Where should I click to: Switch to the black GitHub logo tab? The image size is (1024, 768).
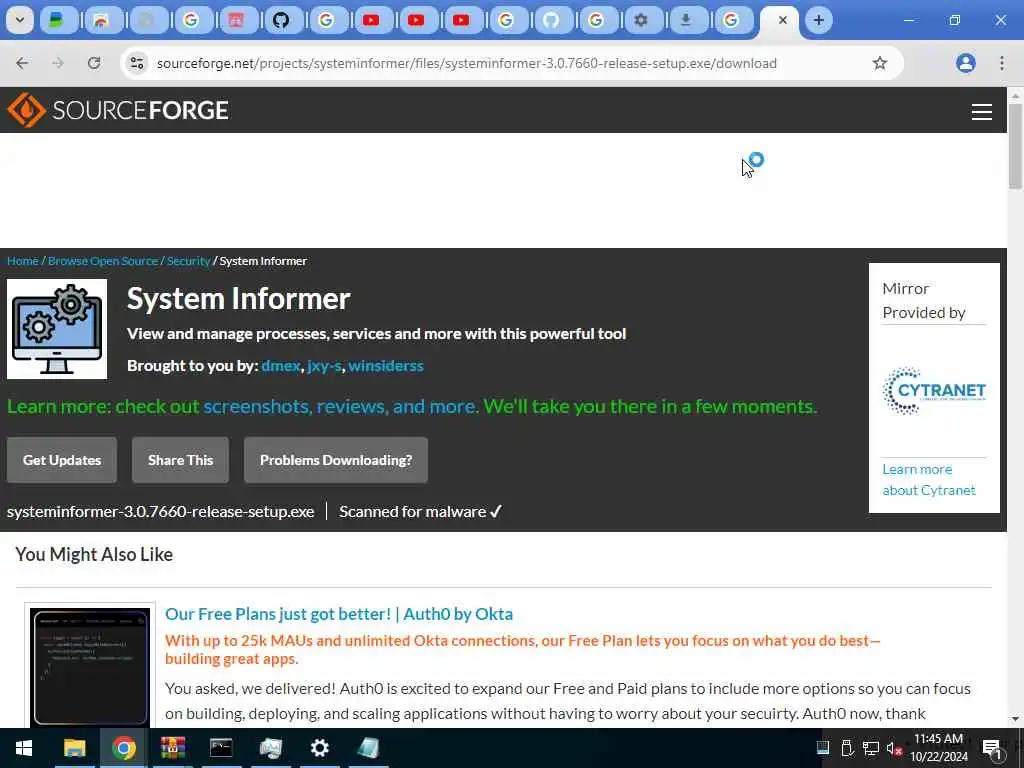tap(281, 20)
